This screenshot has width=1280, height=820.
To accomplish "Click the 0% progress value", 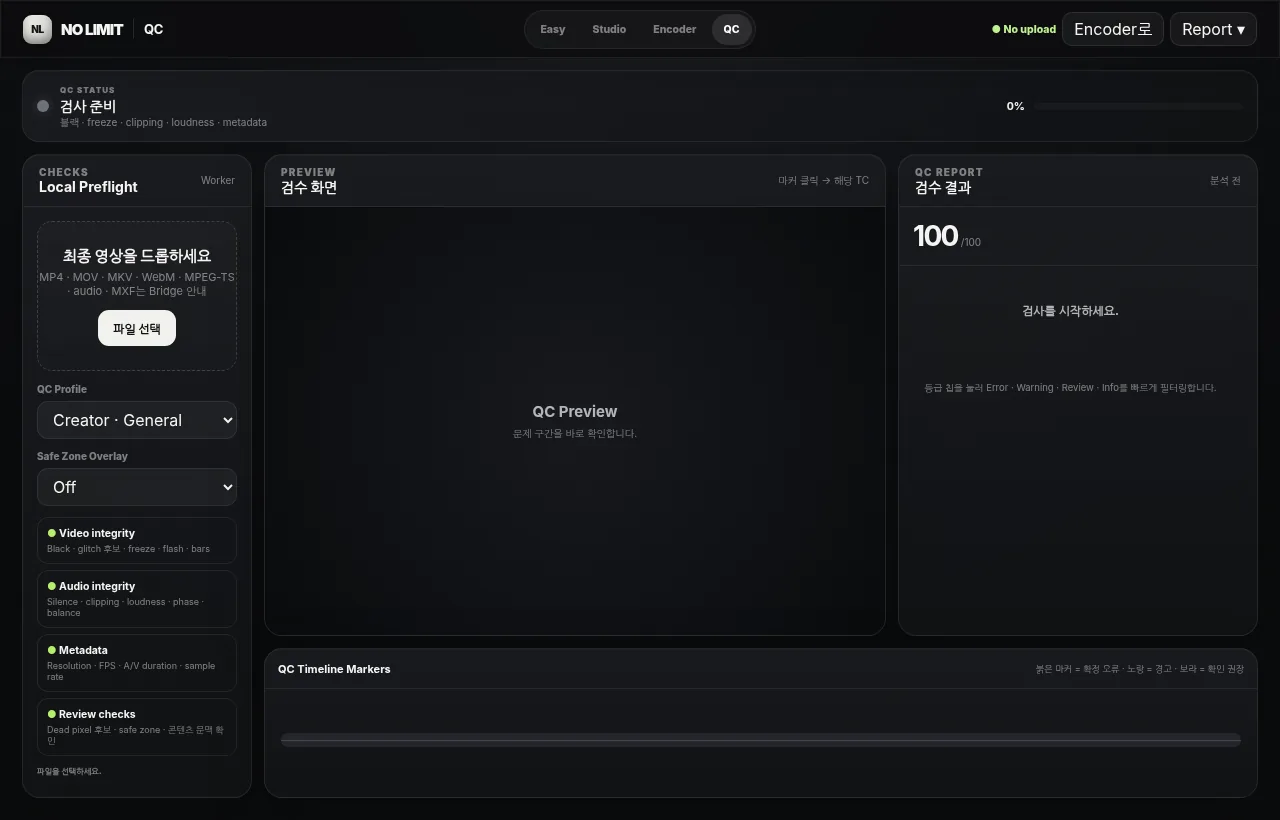I will tap(1015, 106).
